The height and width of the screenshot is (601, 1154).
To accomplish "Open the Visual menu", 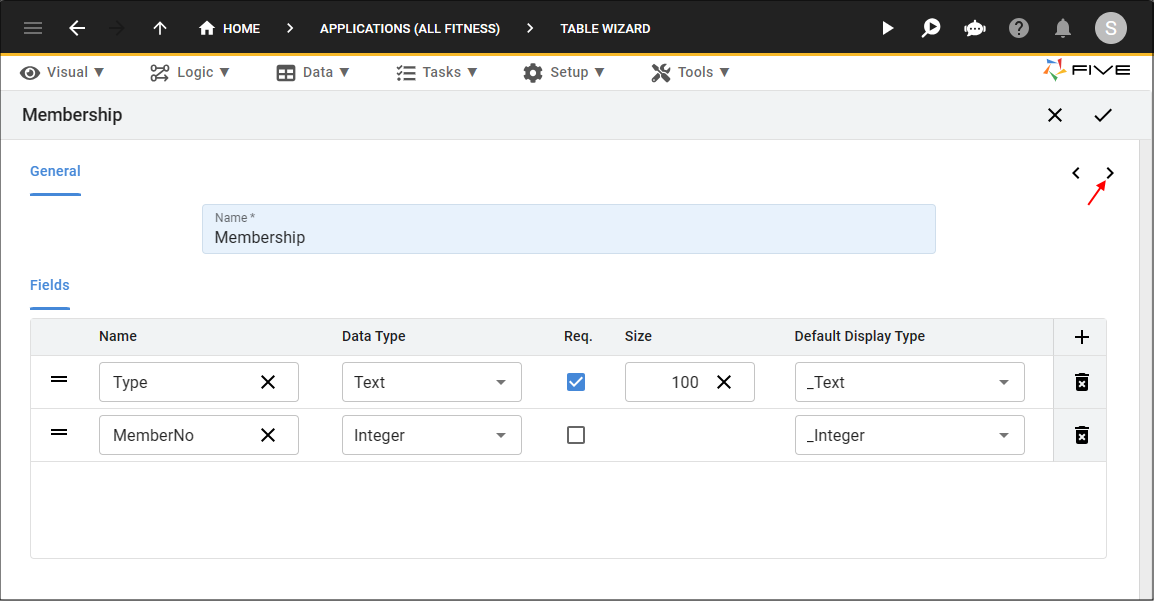I will pyautogui.click(x=62, y=72).
